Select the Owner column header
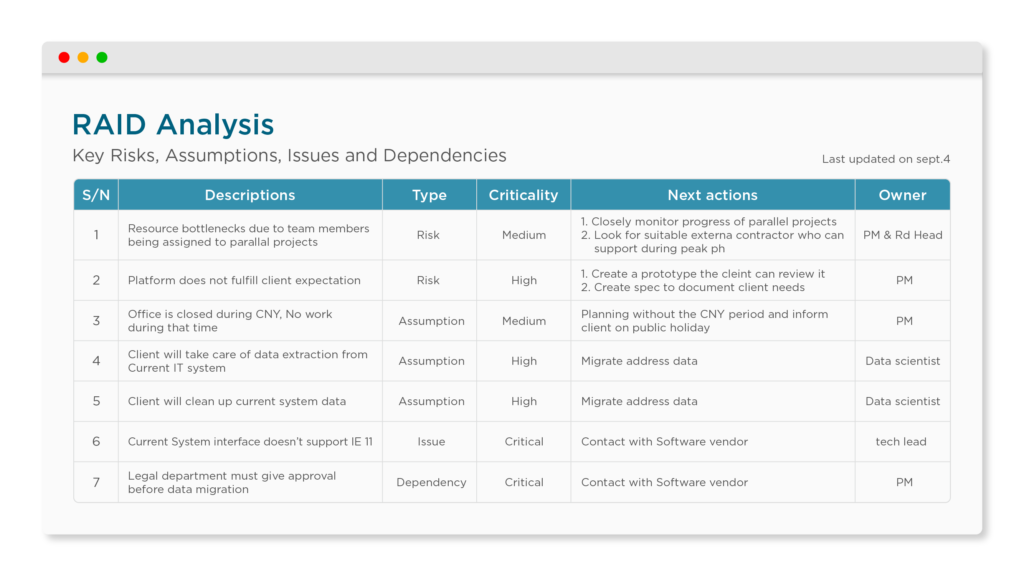Image resolution: width=1024 pixels, height=576 pixels. point(903,195)
